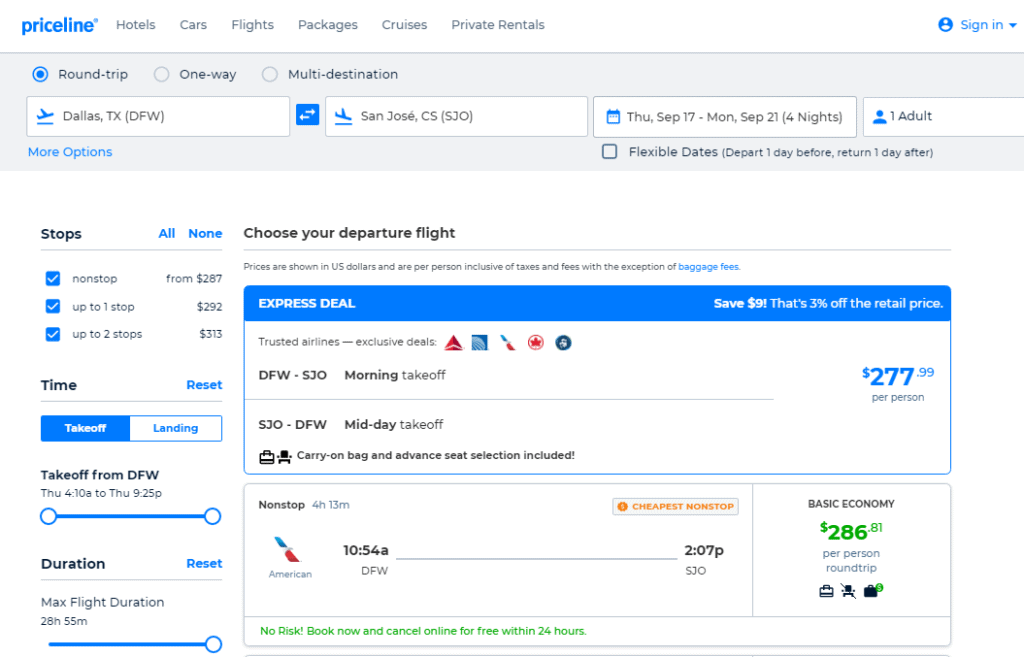Click the Priceline logo
The height and width of the screenshot is (657, 1024).
(58, 25)
